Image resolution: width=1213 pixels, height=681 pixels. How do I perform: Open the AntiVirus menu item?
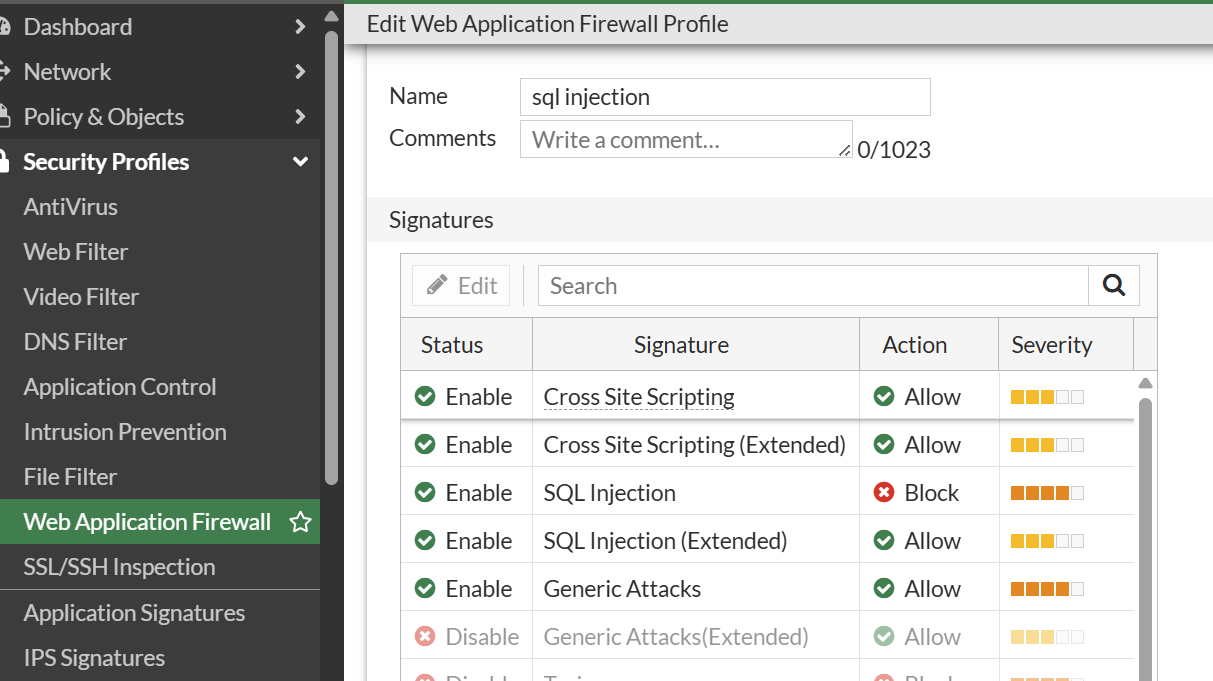(71, 207)
